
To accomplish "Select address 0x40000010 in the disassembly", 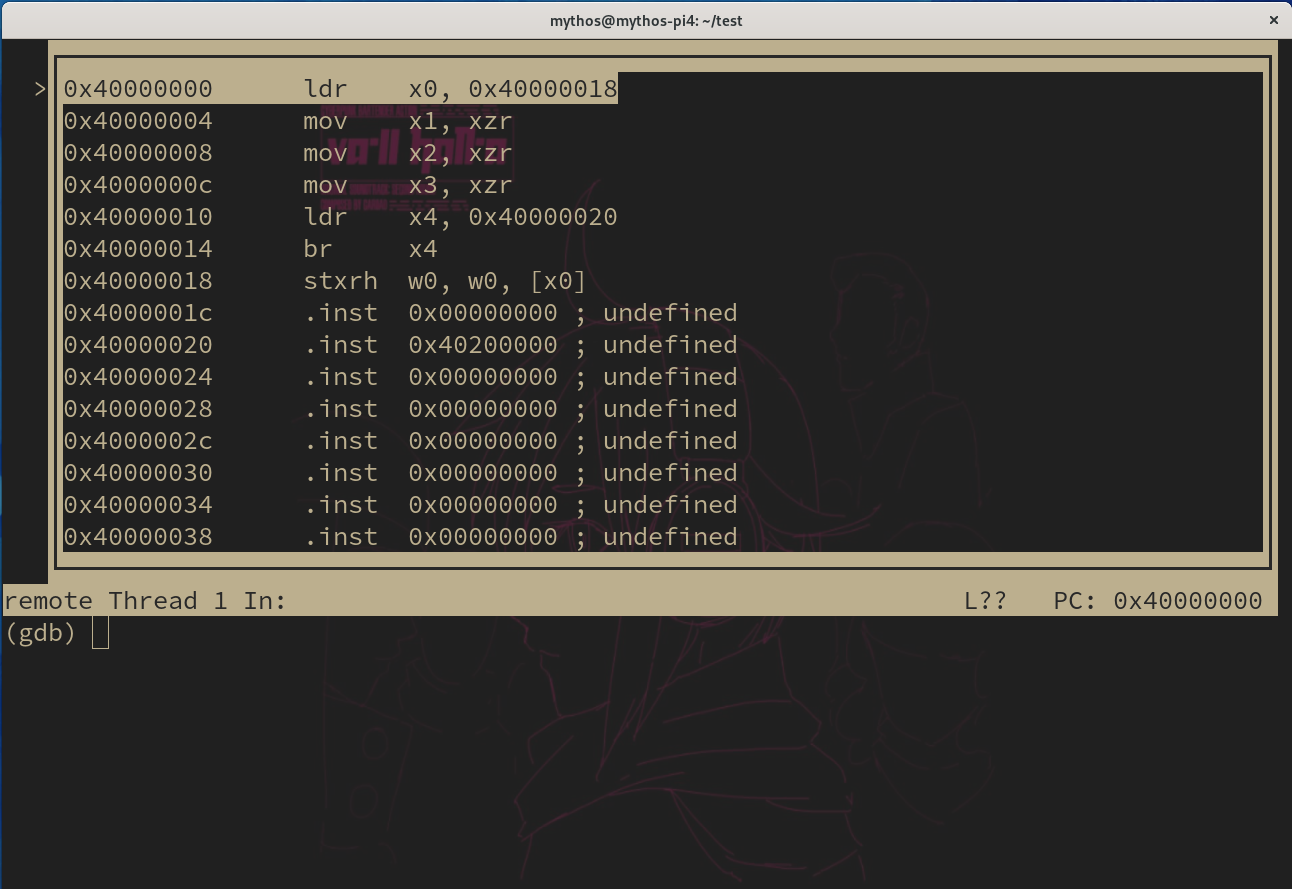I will click(138, 217).
